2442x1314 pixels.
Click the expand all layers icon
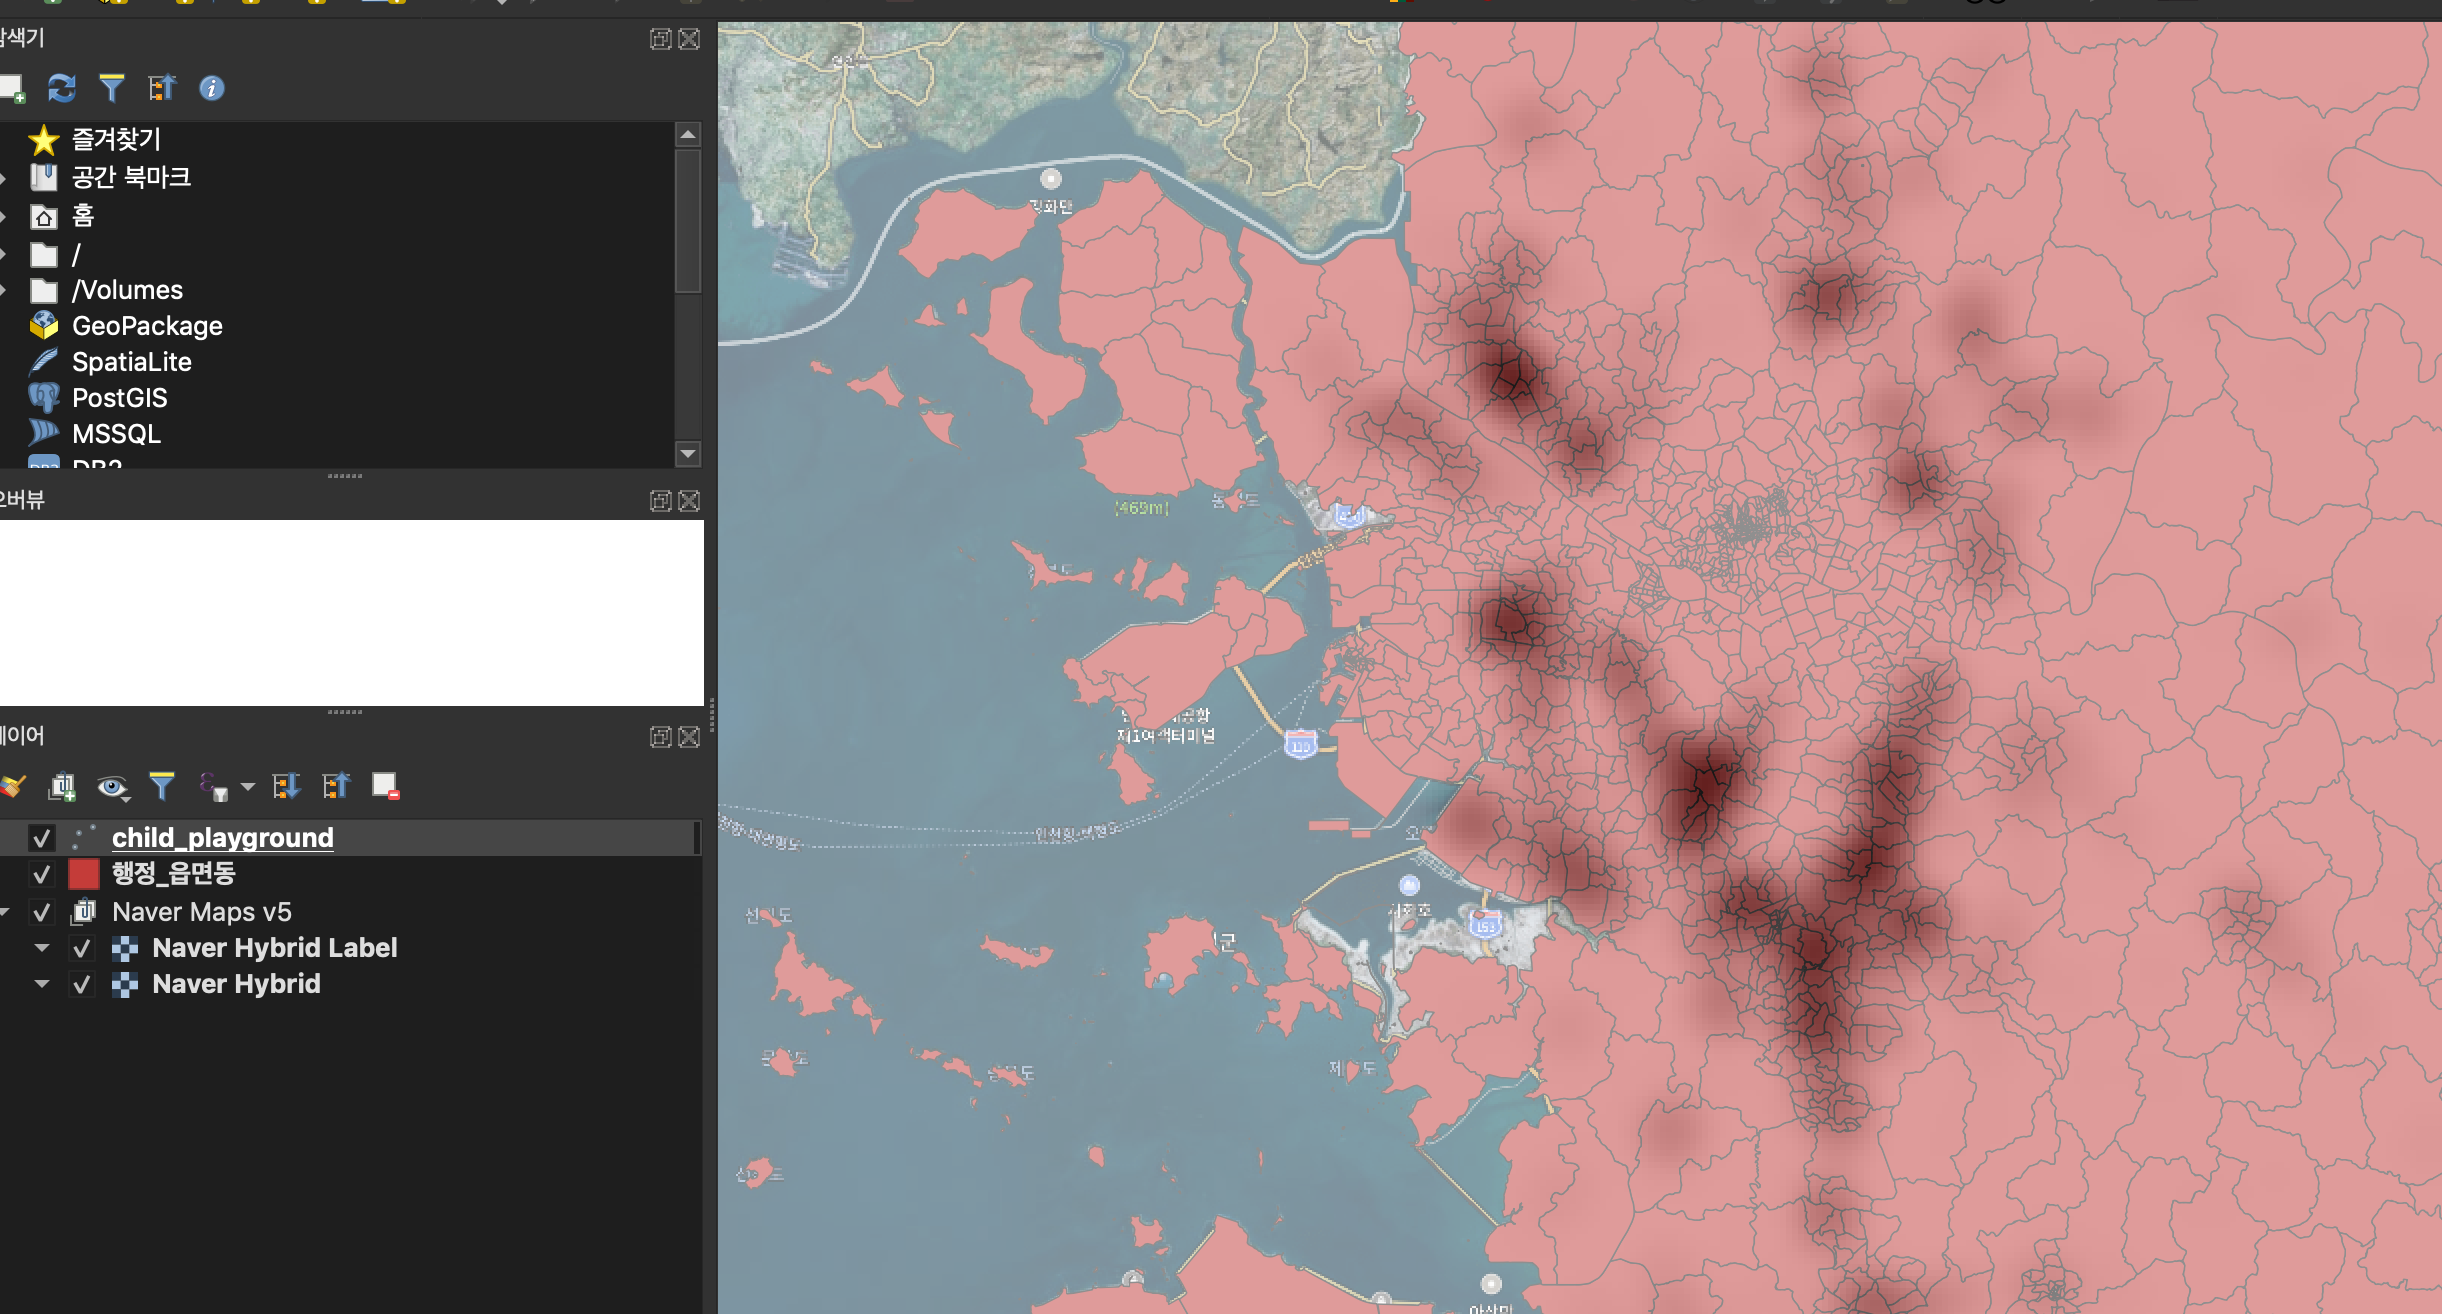(x=287, y=787)
